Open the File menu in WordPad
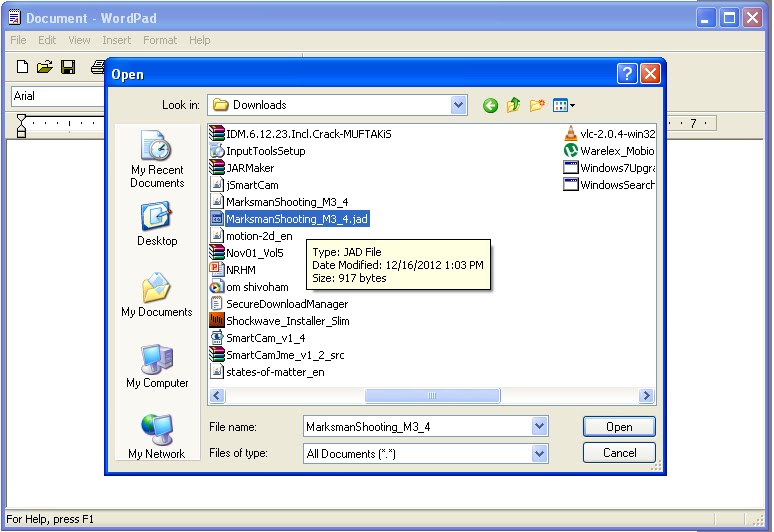This screenshot has width=774, height=532. tap(18, 40)
